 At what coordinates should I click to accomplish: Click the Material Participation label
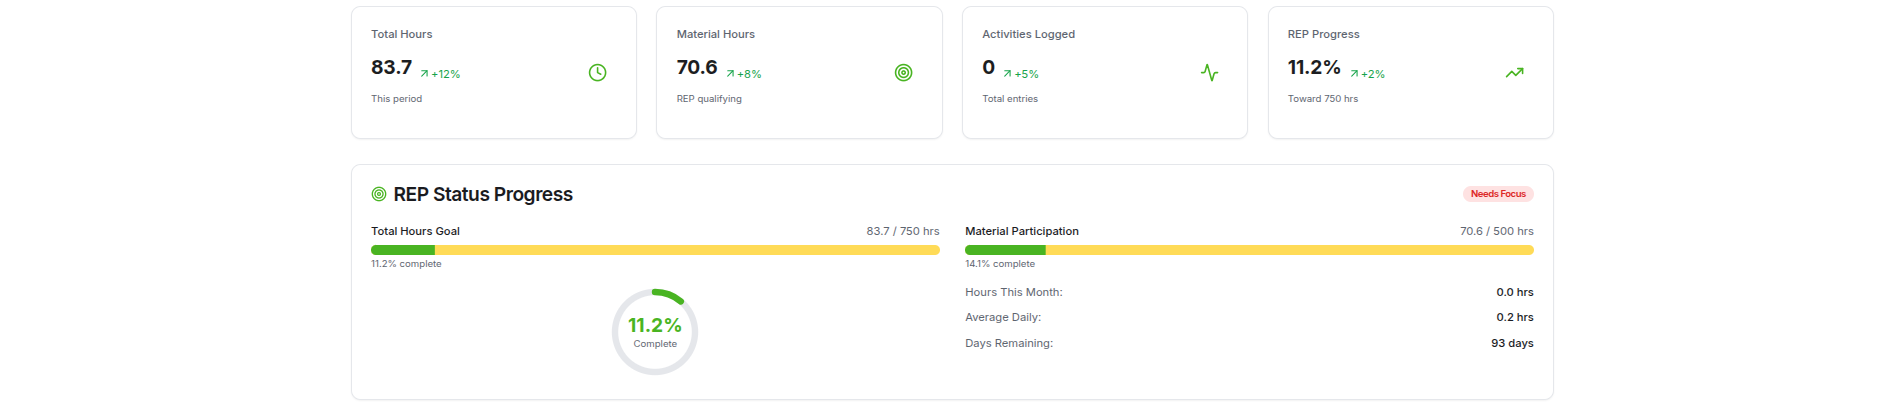(x=1022, y=231)
